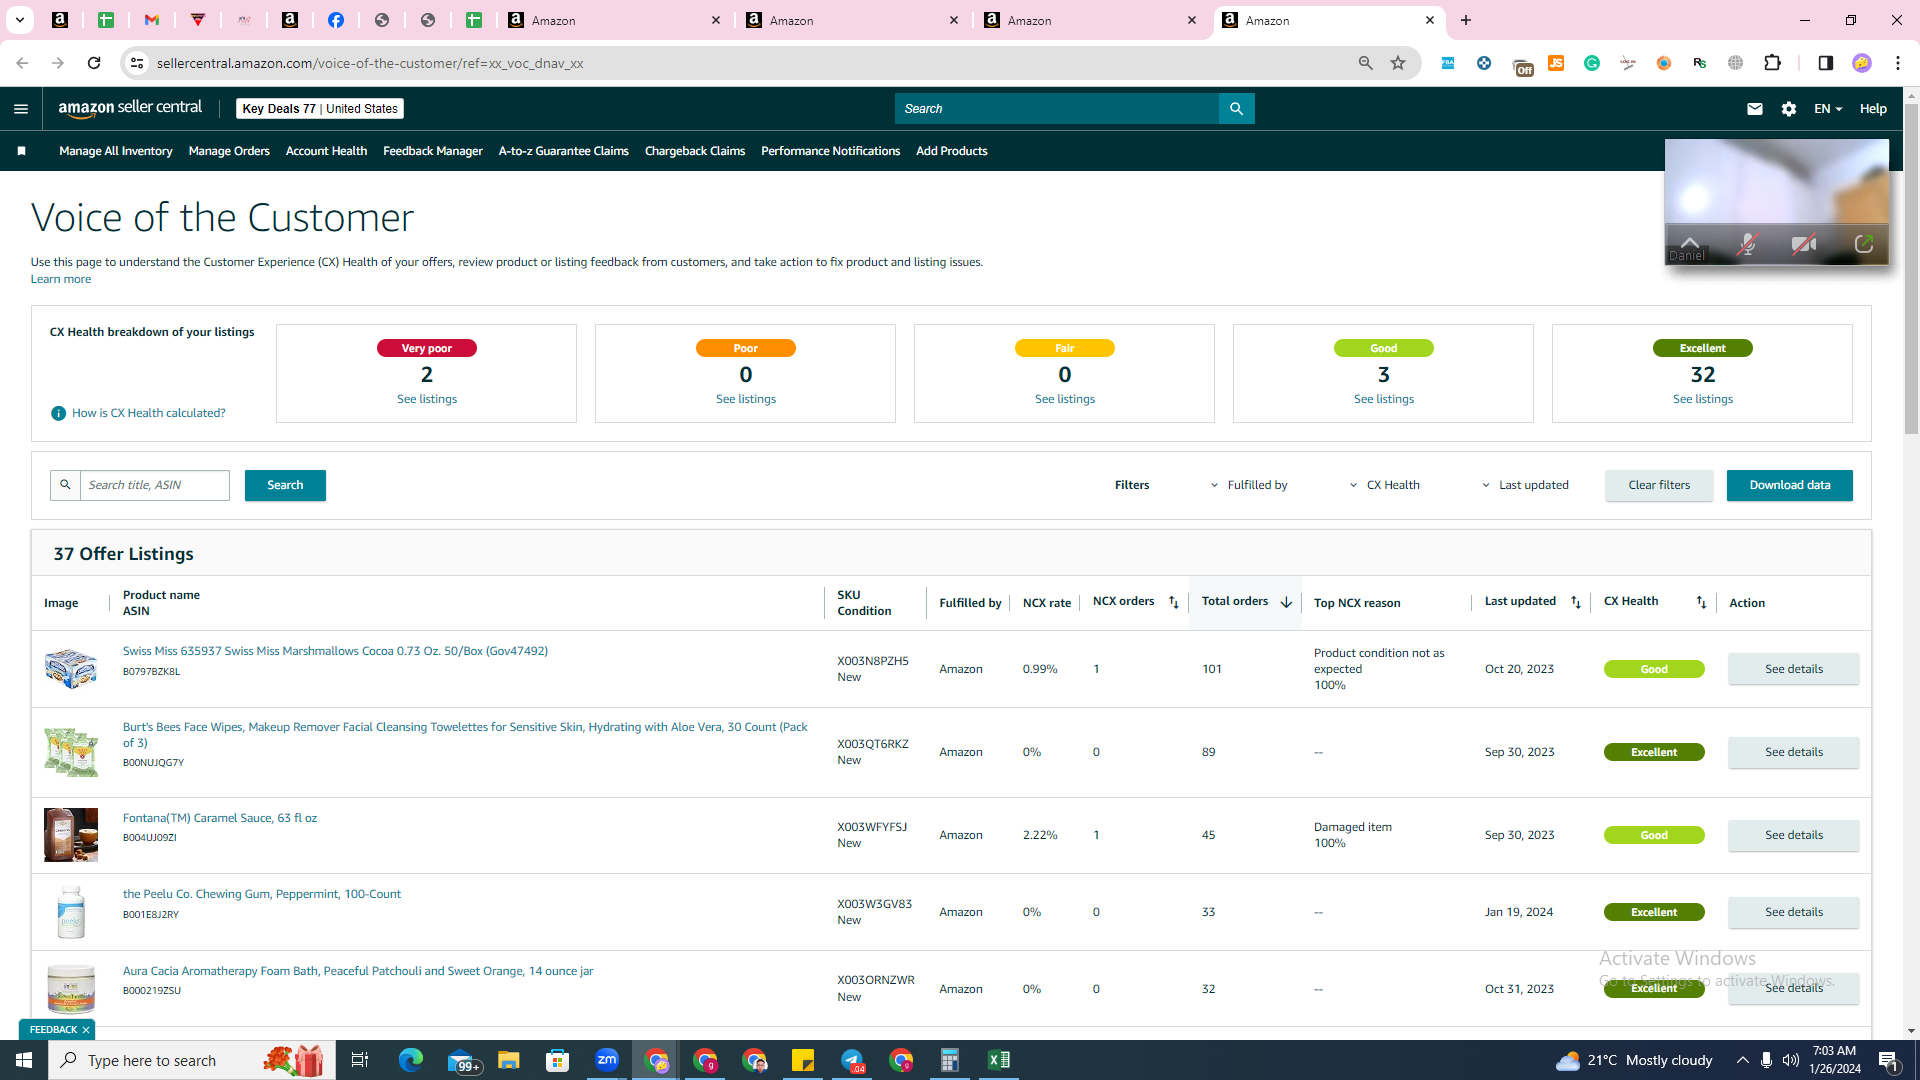The image size is (1920, 1080).
Task: Open A-to-z Guarantee Claims
Action: [x=564, y=151]
